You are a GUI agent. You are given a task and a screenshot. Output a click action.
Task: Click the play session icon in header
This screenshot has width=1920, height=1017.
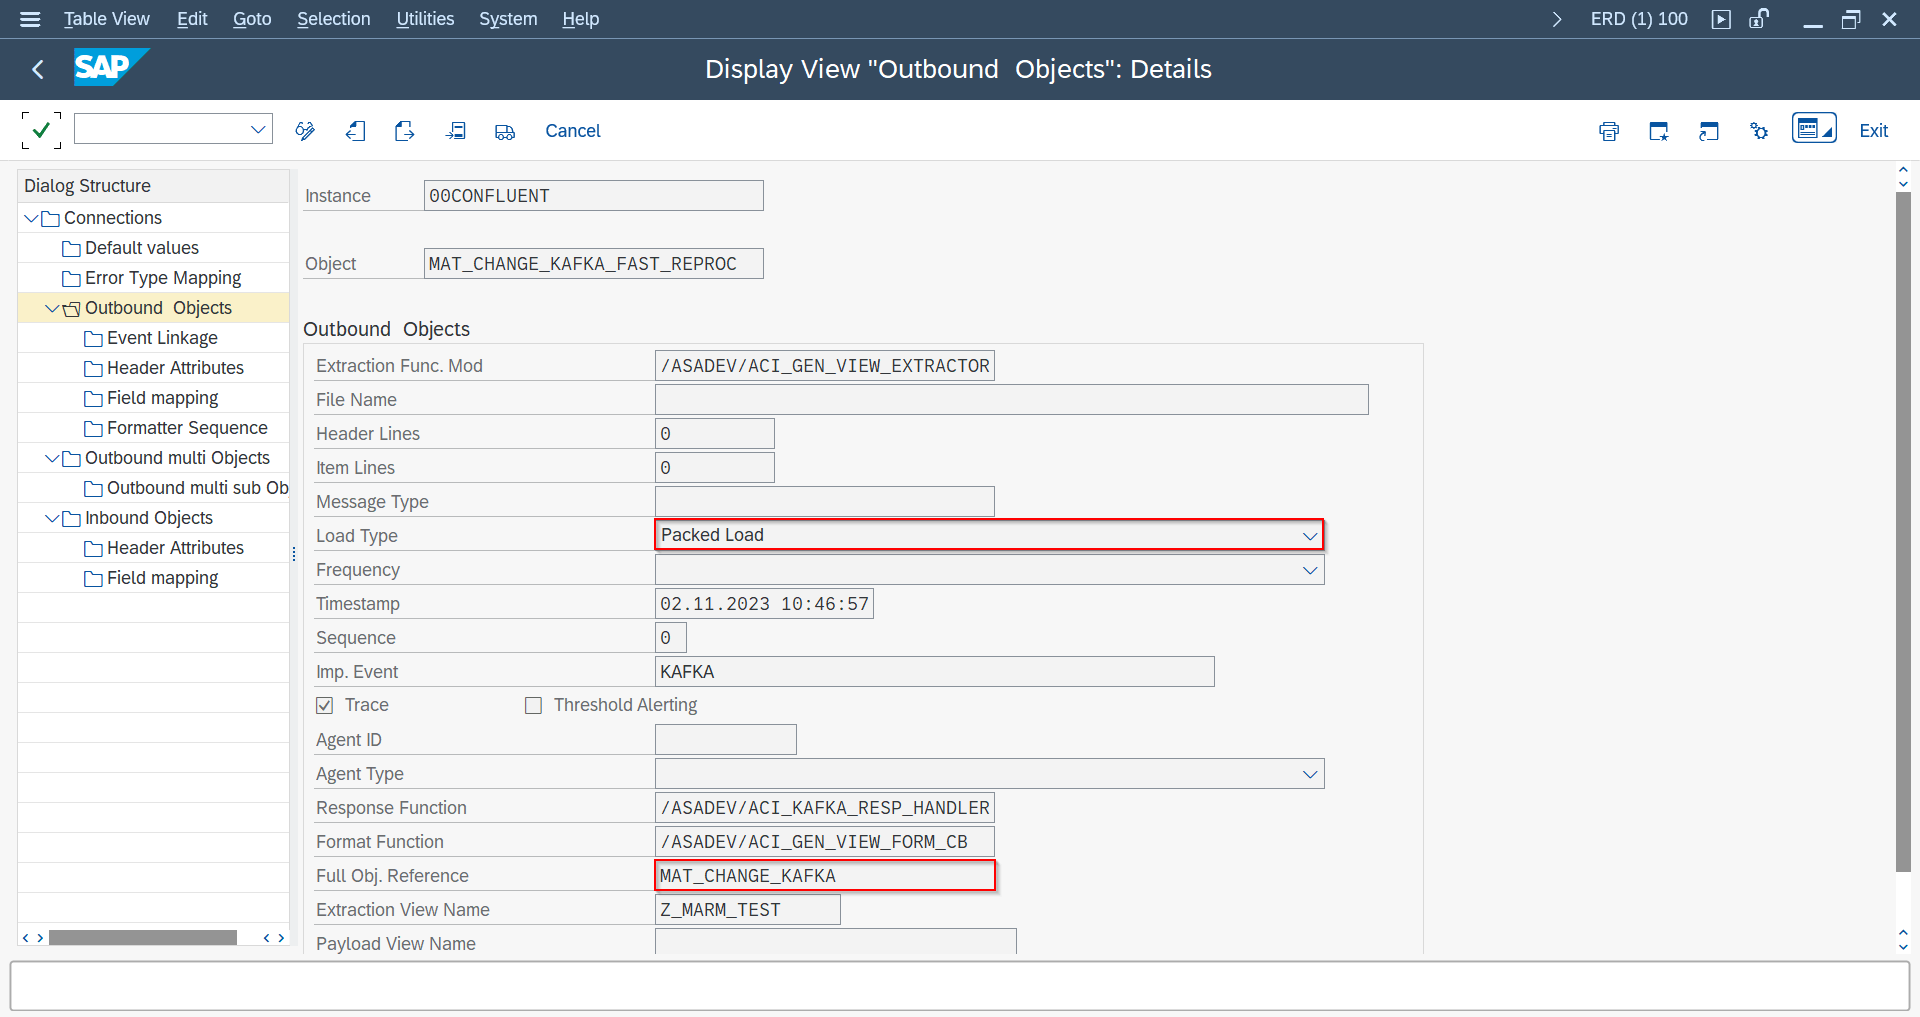(1721, 19)
